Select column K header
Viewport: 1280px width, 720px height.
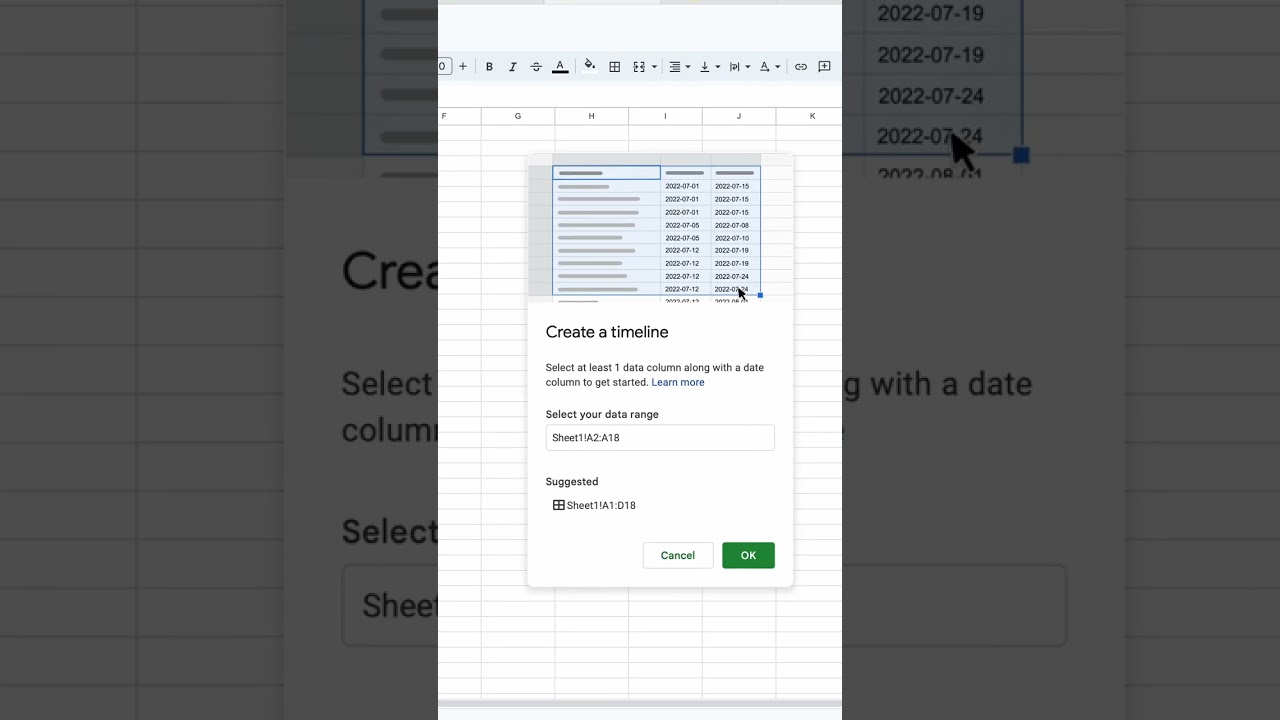pos(809,116)
